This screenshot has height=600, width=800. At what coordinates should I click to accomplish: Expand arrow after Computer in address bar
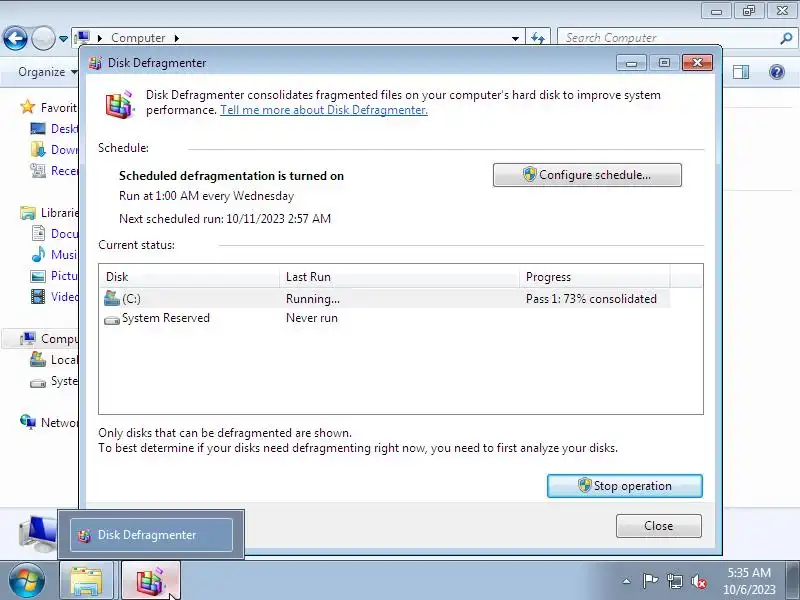[177, 38]
